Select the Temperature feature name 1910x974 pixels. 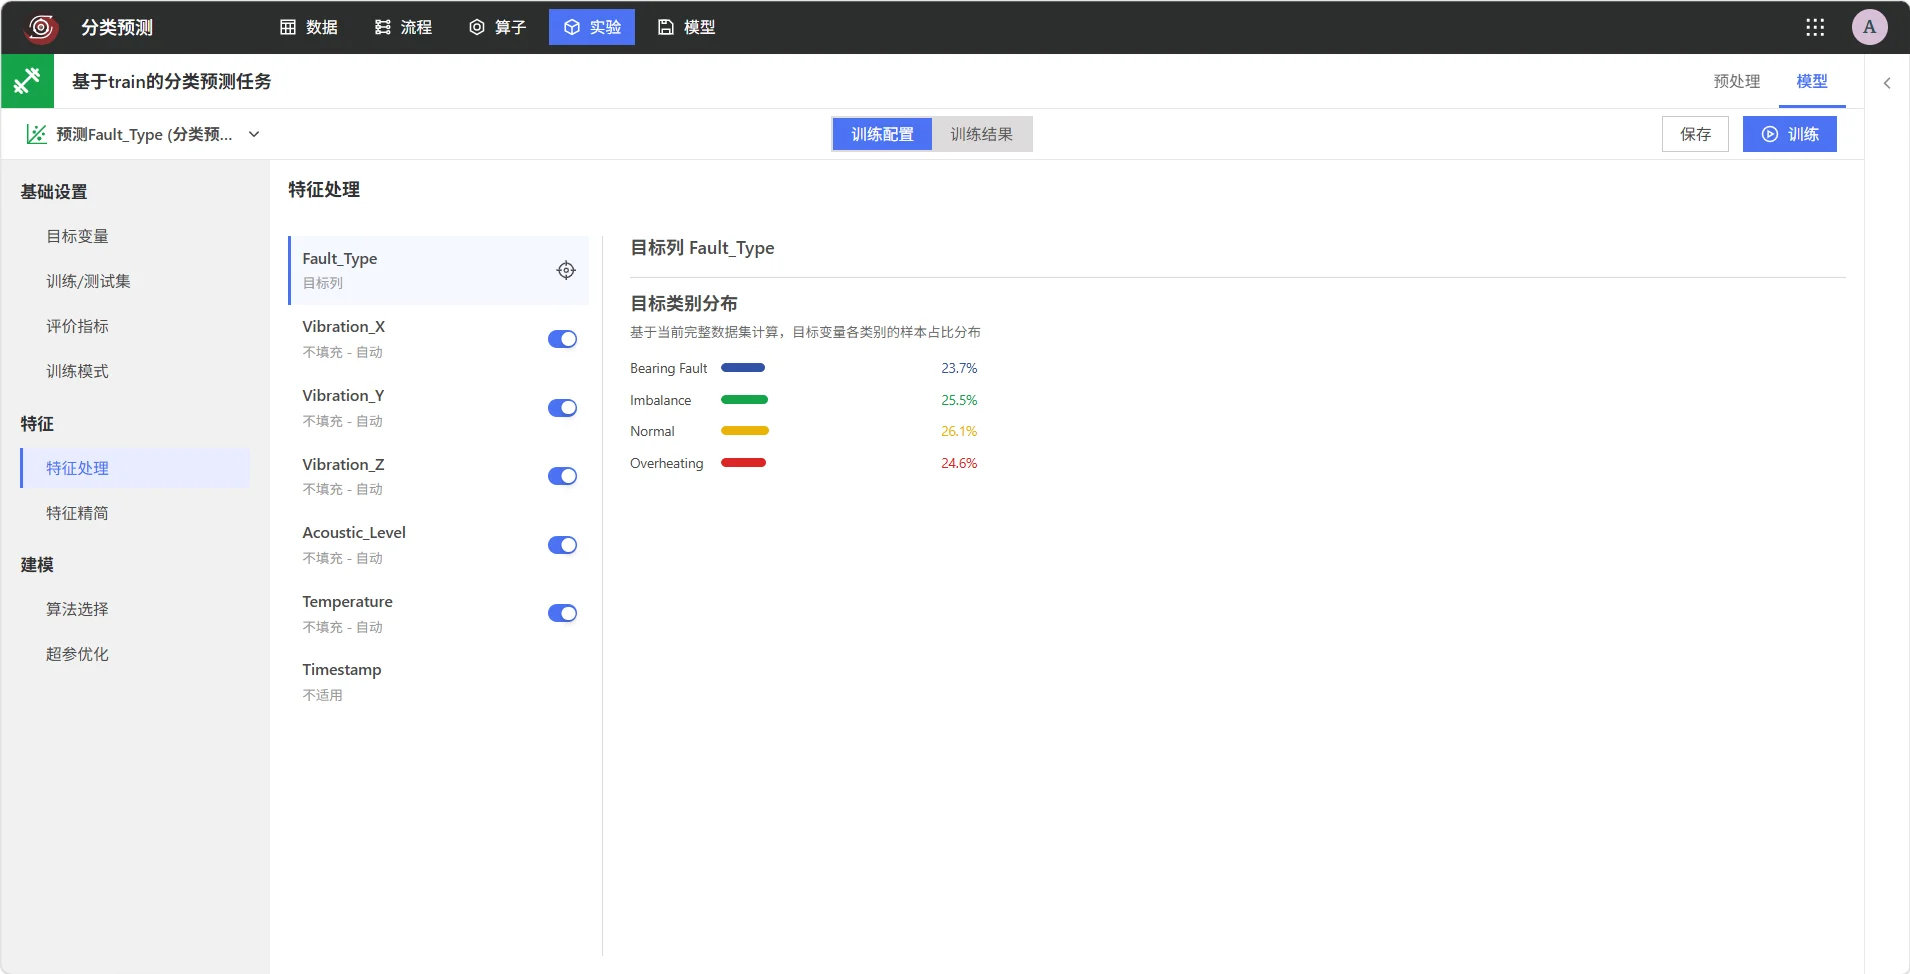click(347, 602)
